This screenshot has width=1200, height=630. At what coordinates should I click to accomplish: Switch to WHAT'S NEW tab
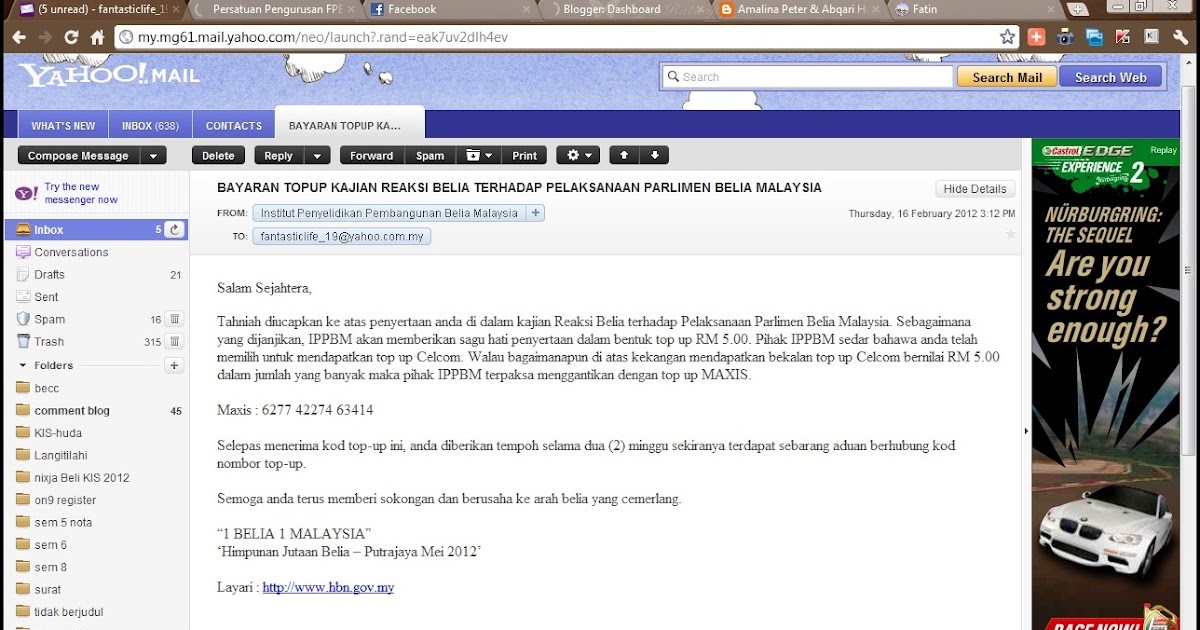click(x=63, y=126)
